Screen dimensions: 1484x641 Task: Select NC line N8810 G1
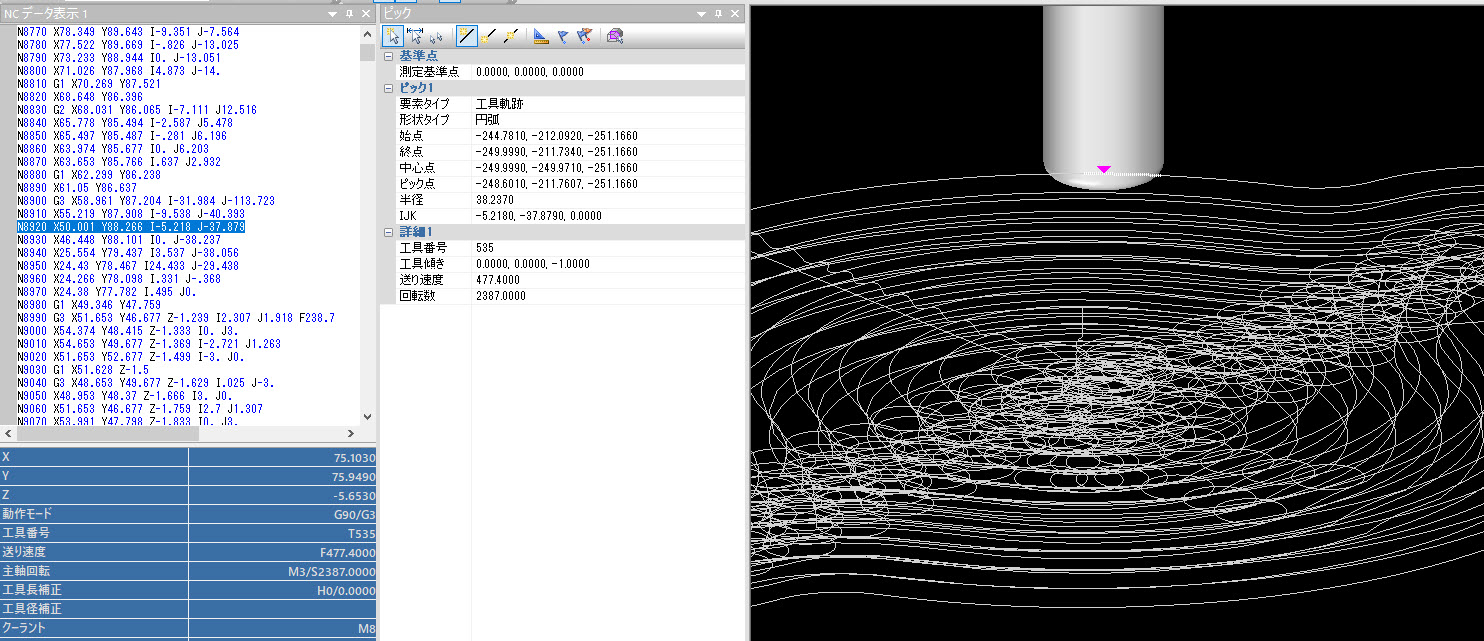90,84
